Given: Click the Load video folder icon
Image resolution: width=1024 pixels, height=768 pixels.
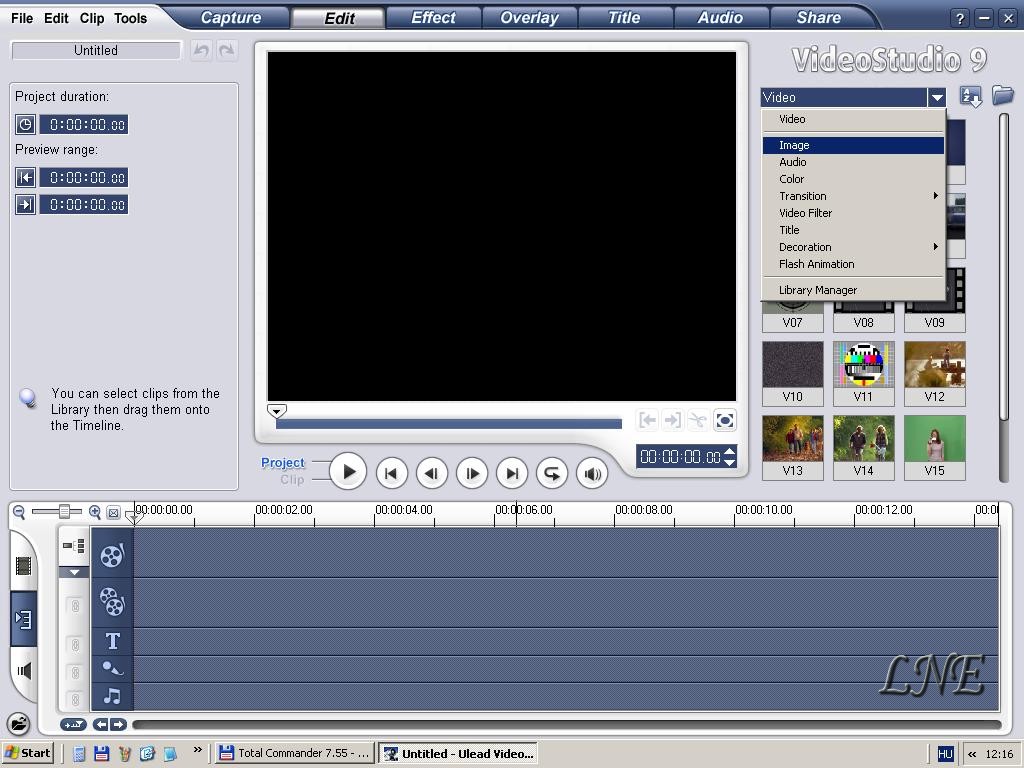Looking at the screenshot, I should 1002,96.
